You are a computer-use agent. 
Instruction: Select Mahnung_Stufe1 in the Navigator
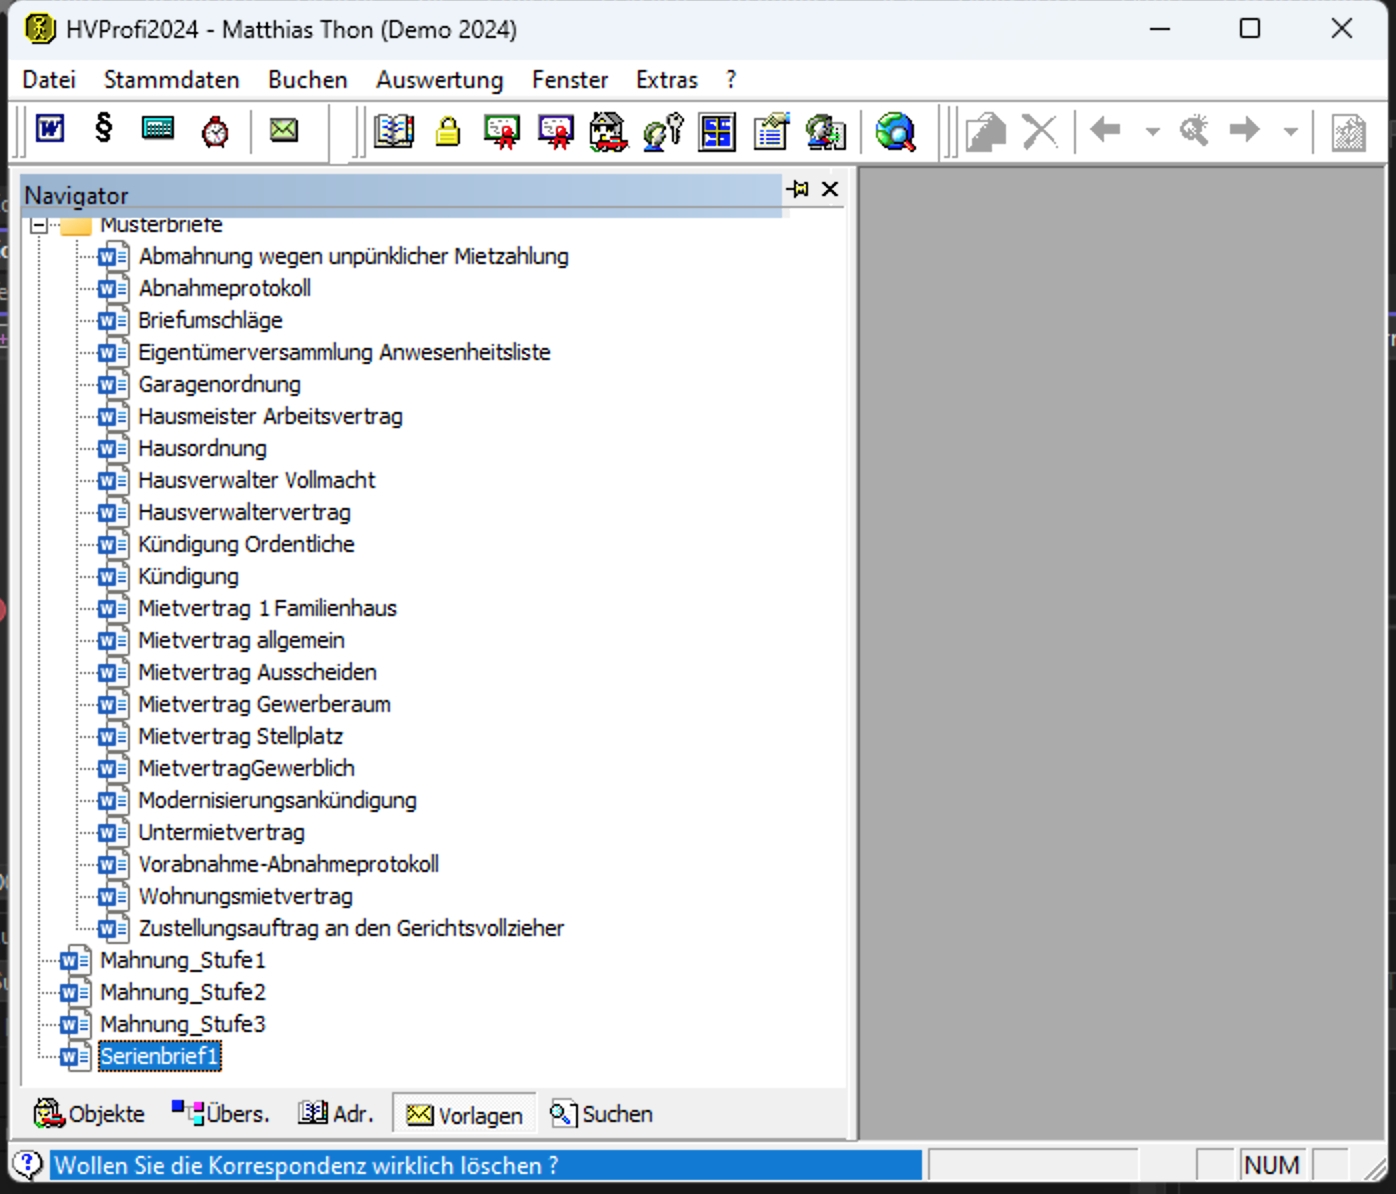[183, 961]
